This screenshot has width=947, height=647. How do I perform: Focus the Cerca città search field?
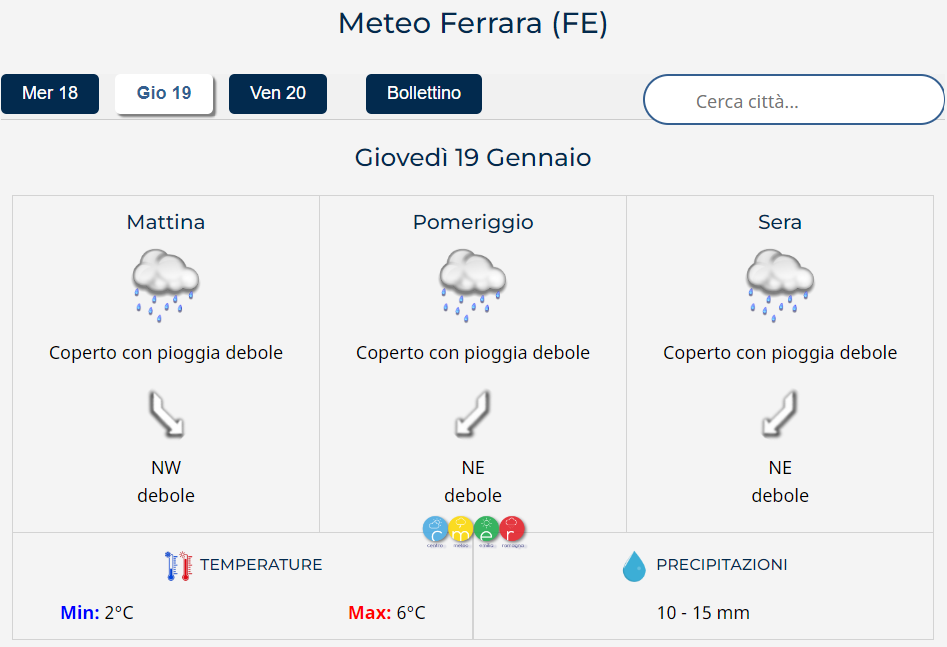[x=794, y=101]
